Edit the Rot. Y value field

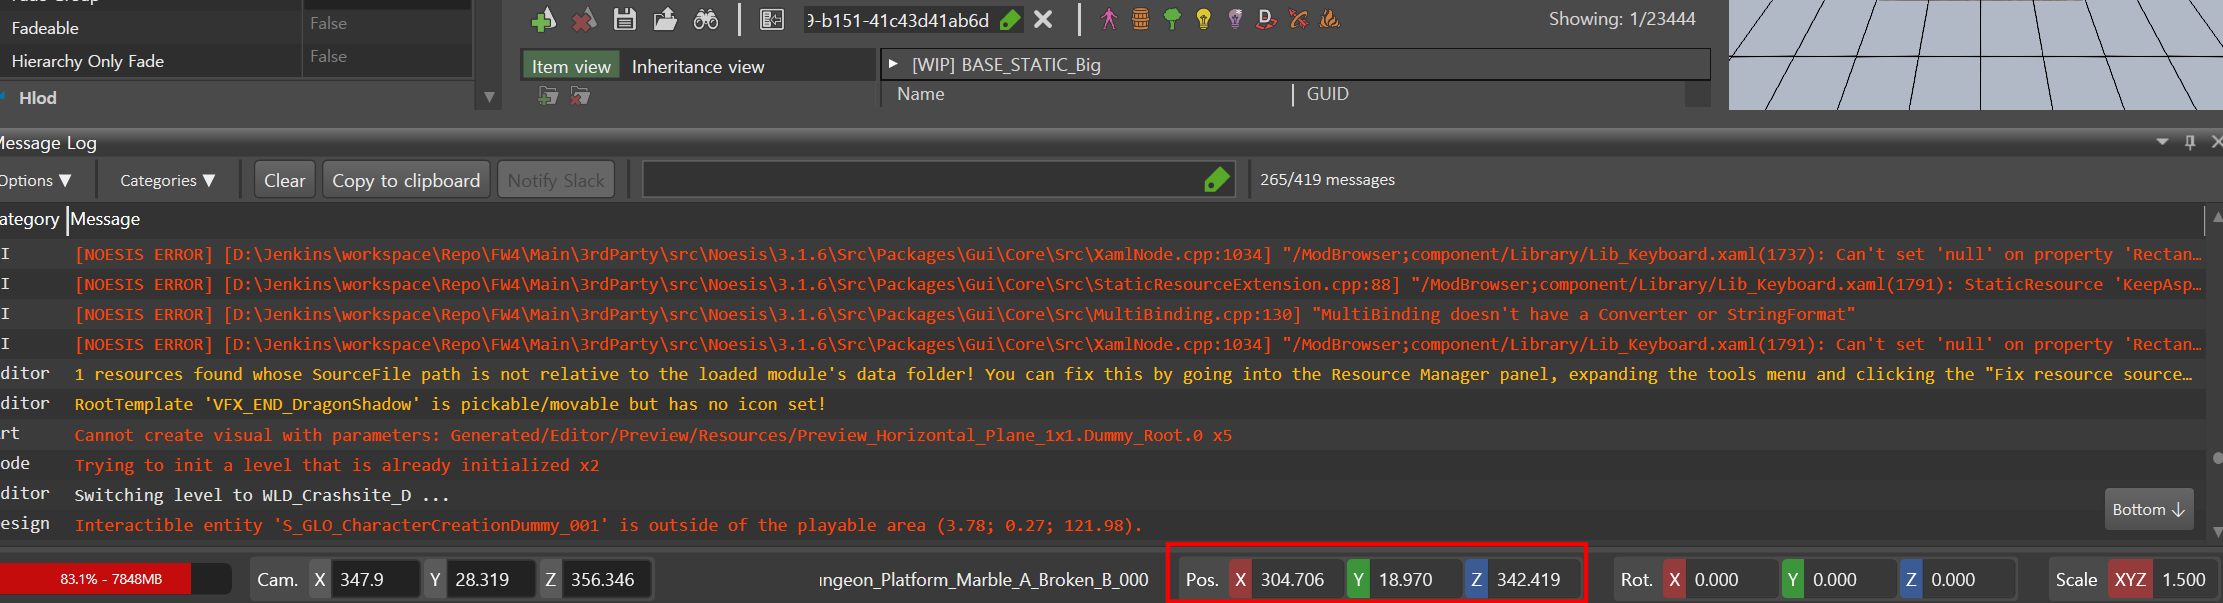1849,580
